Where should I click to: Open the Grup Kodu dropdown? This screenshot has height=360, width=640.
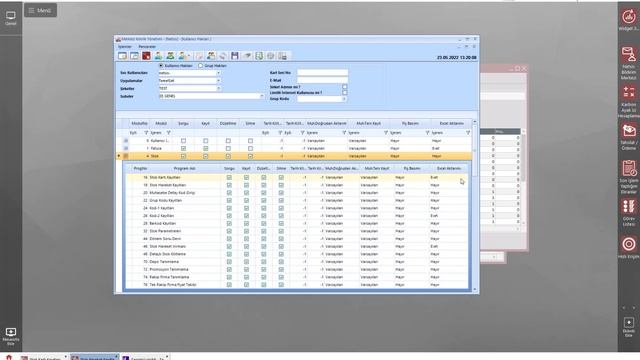(x=344, y=99)
